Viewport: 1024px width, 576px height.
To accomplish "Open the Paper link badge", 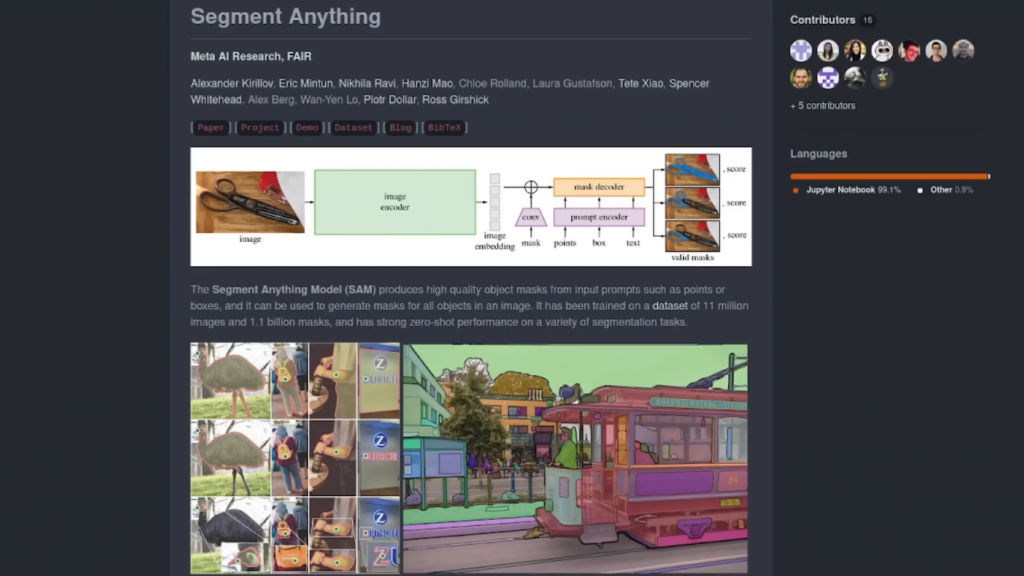I will 211,128.
